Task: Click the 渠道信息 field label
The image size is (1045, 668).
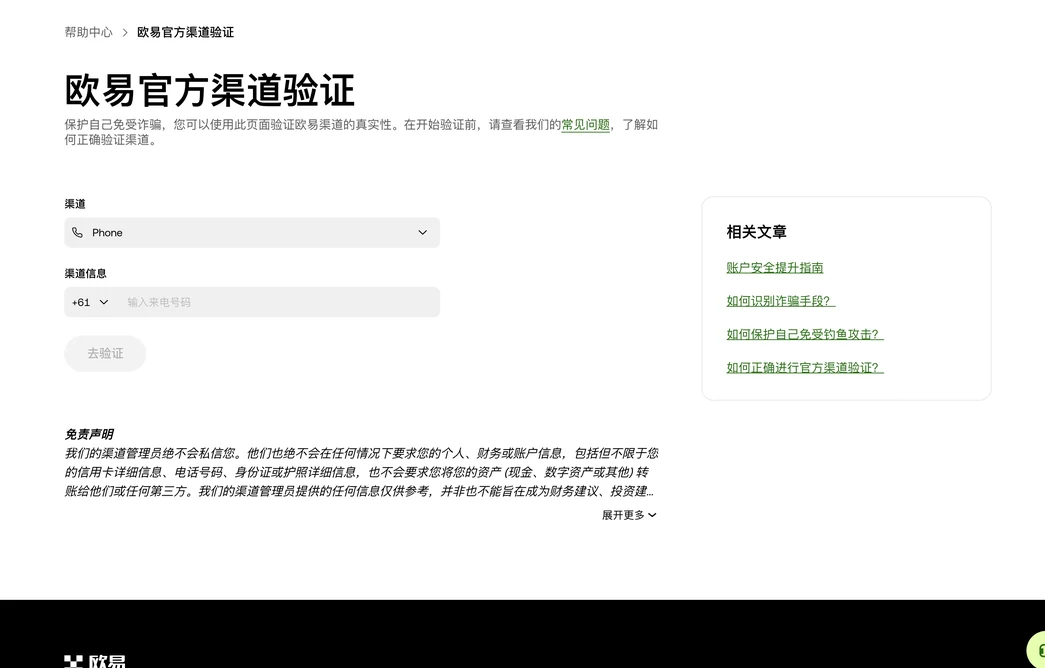Action: pyautogui.click(x=85, y=273)
